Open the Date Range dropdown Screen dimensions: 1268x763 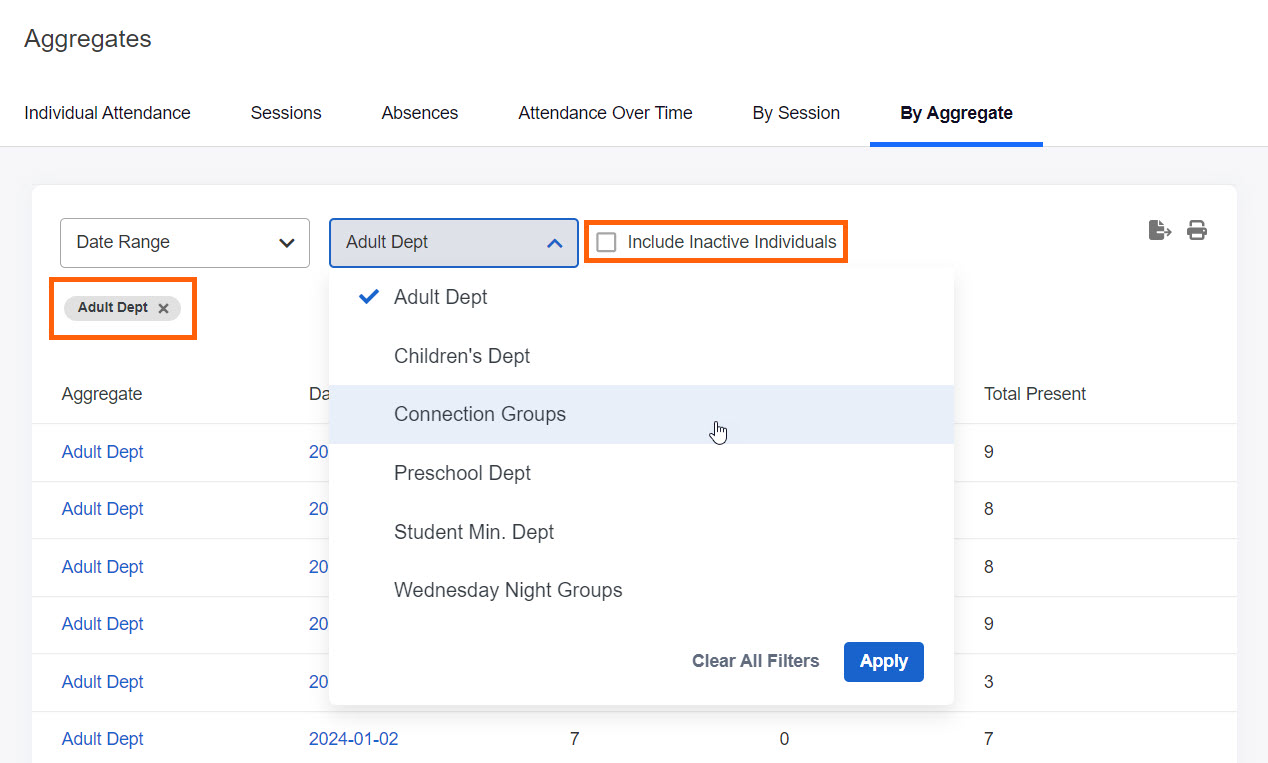(x=185, y=243)
